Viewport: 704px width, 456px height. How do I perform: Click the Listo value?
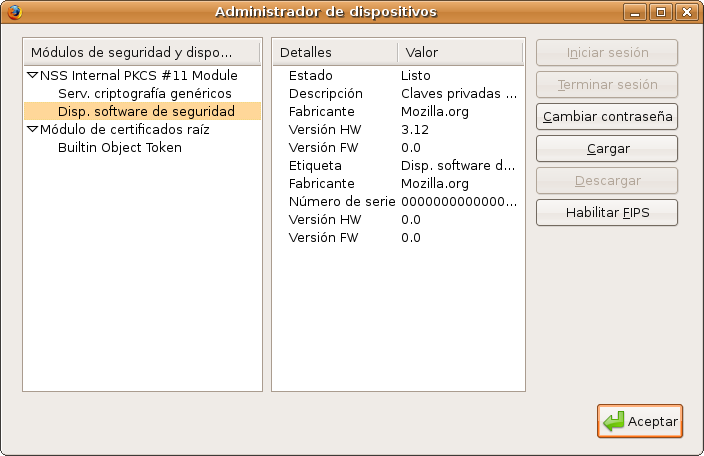point(416,75)
